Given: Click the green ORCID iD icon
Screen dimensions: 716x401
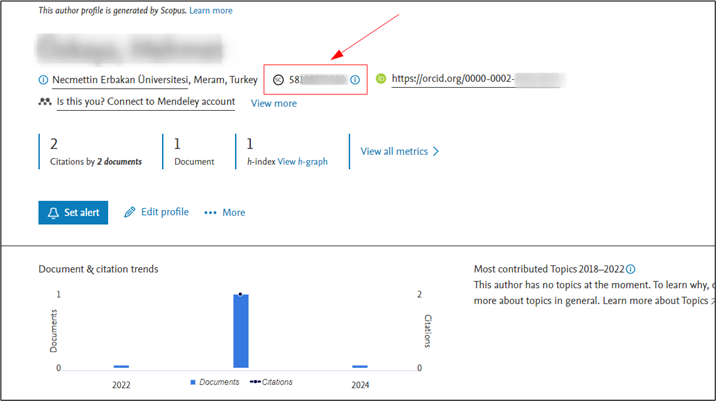Looking at the screenshot, I should 381,79.
